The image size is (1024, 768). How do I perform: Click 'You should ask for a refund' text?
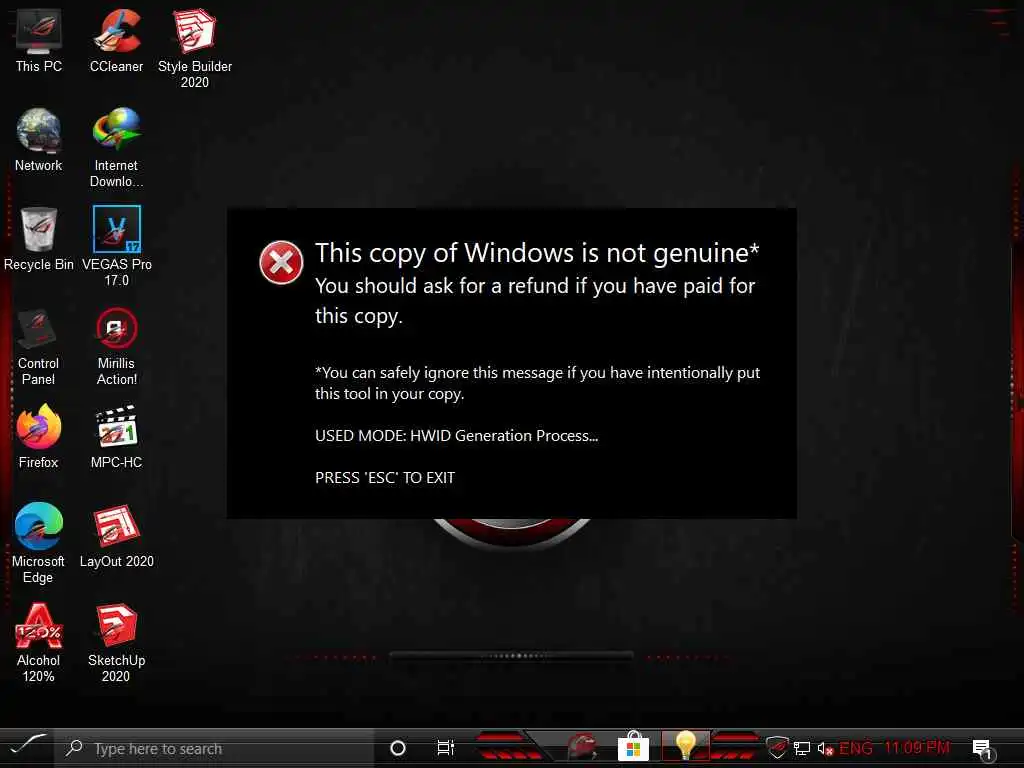coord(535,300)
